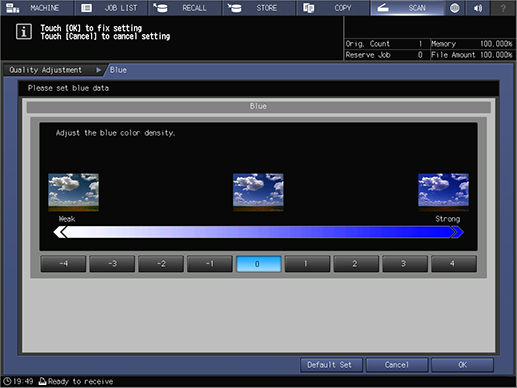The image size is (517, 388).
Task: Set blue density to 2
Action: pos(356,264)
